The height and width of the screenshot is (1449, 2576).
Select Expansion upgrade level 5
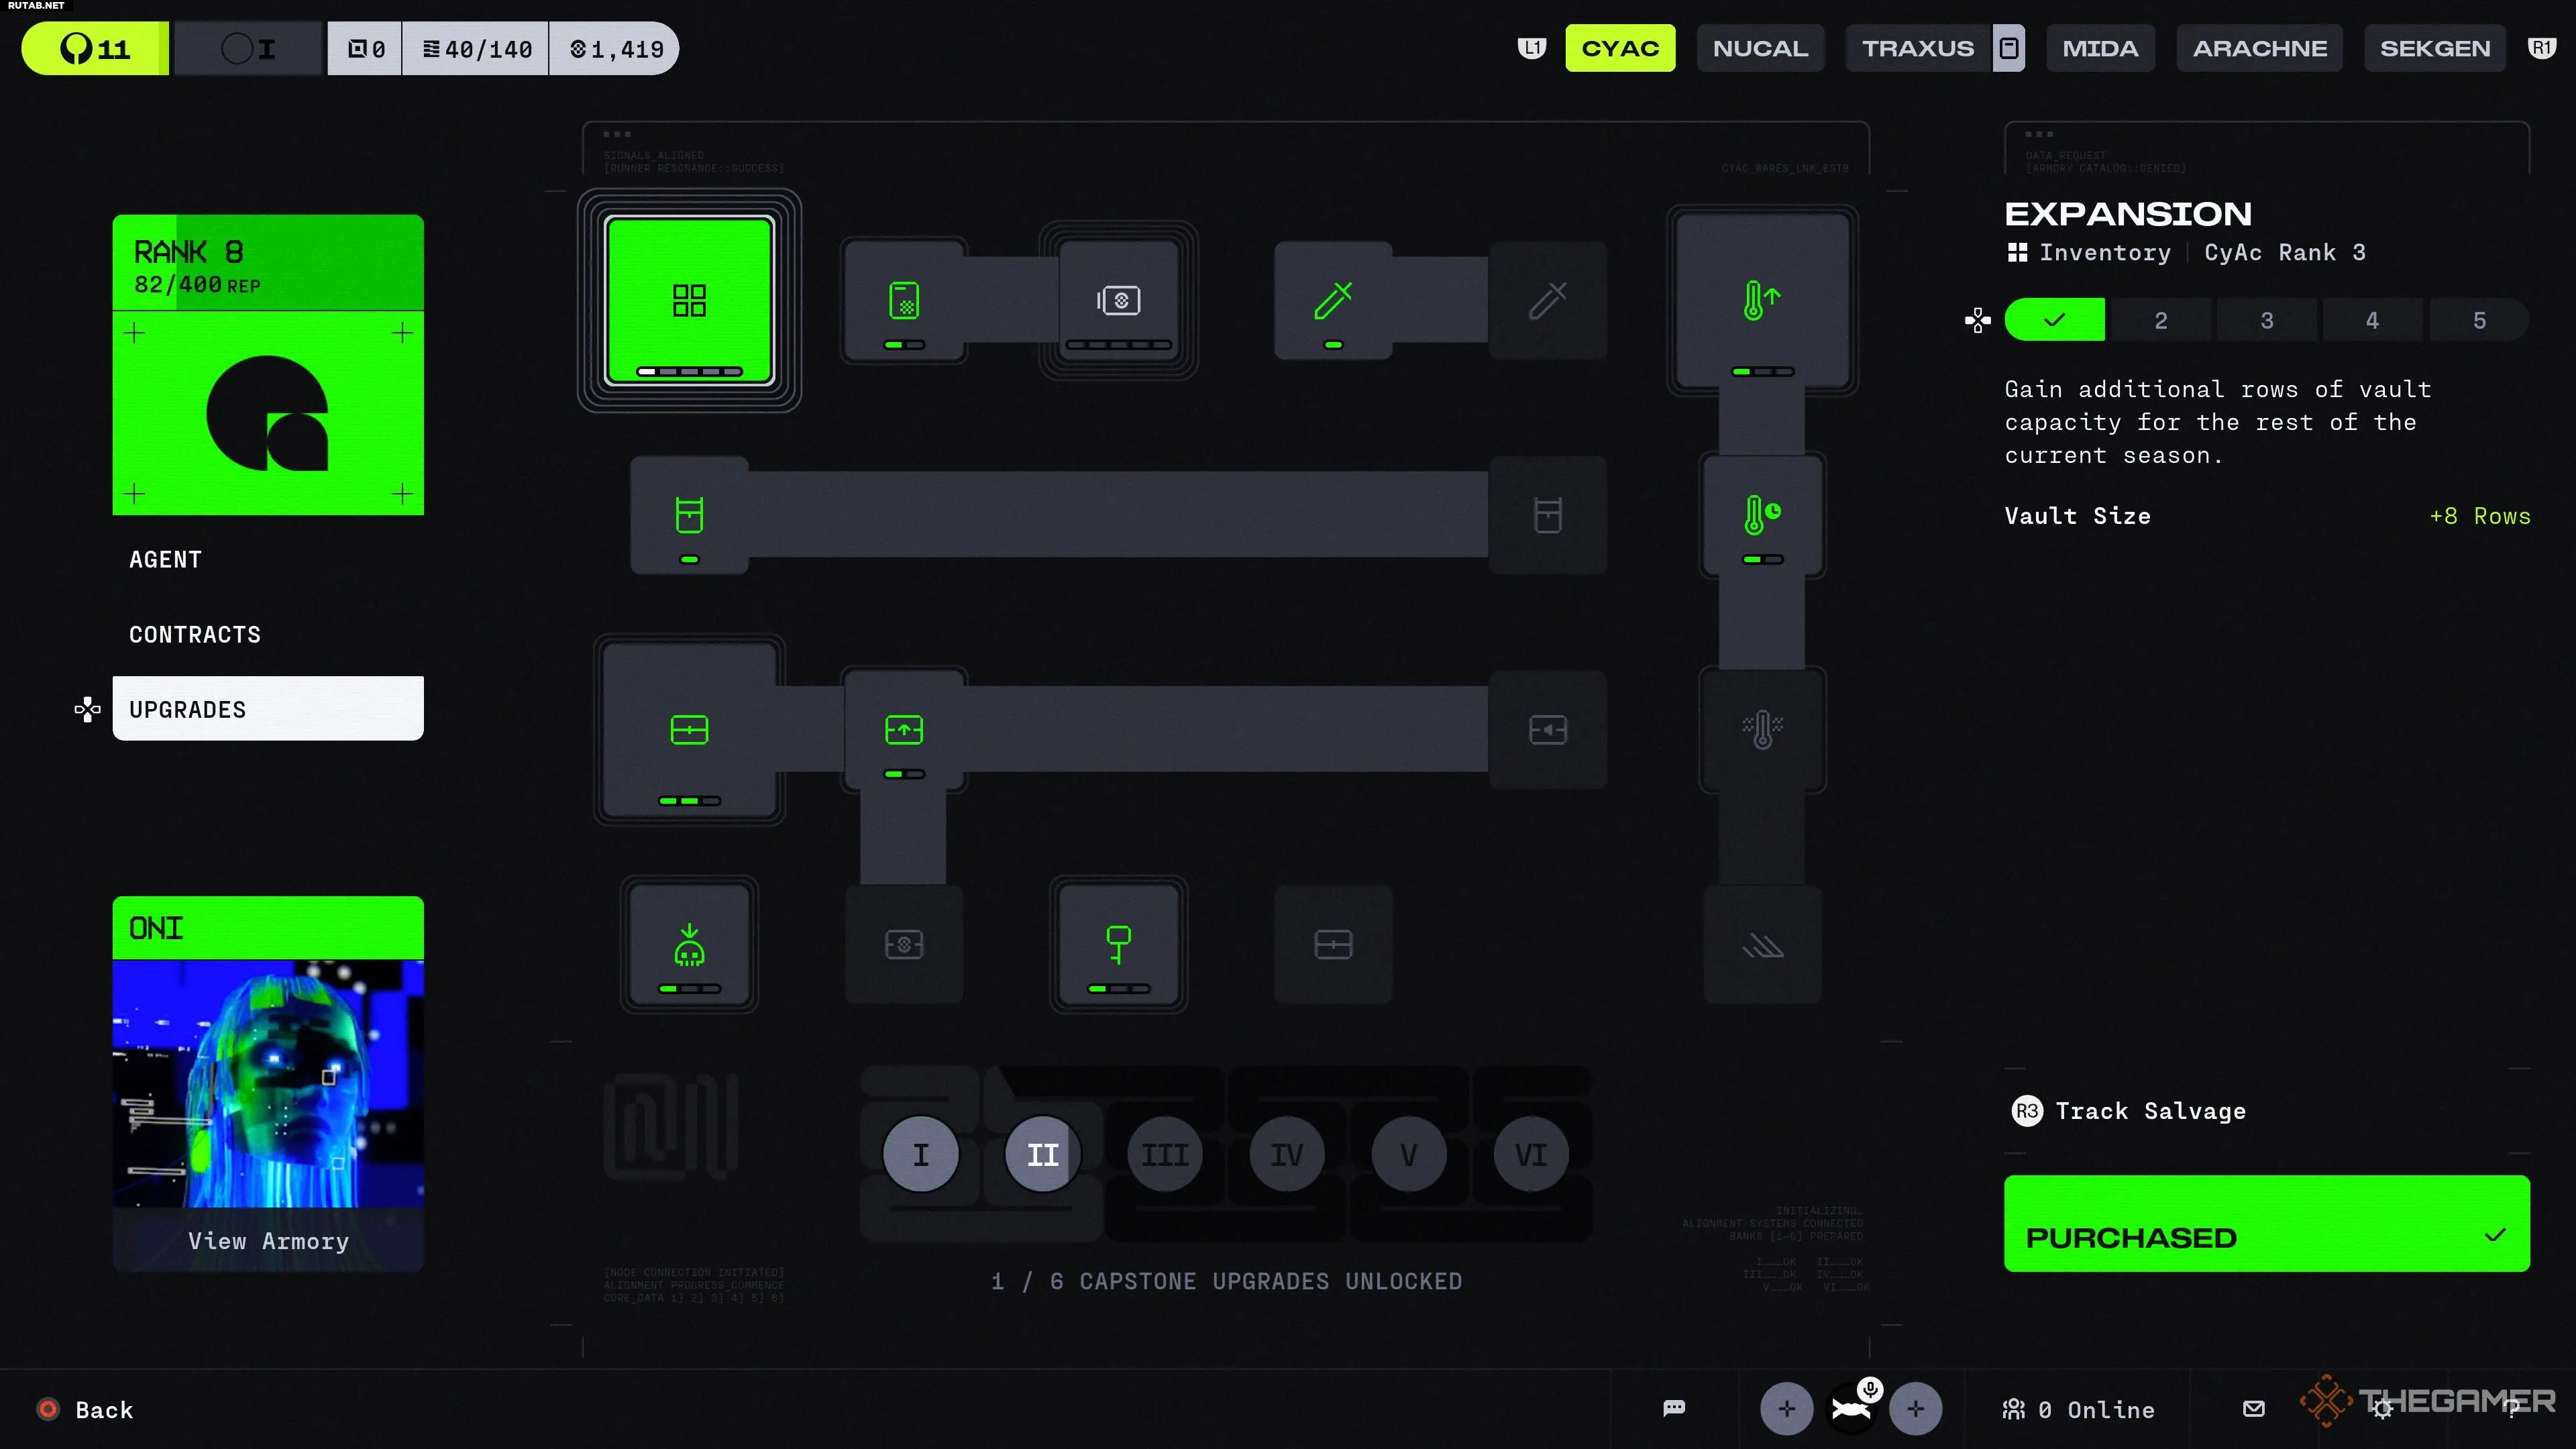tap(2479, 320)
